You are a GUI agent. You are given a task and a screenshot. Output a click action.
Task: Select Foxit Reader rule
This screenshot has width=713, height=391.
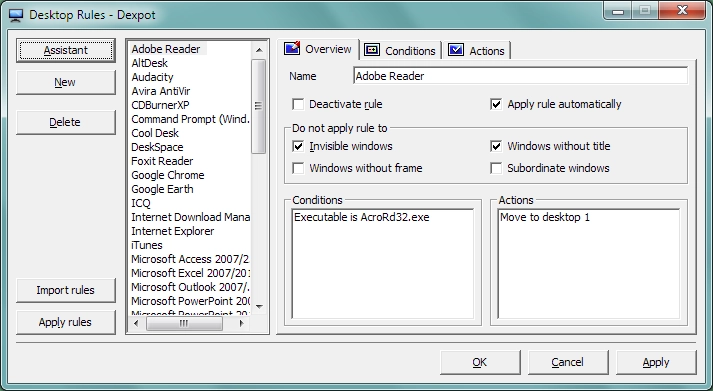tap(162, 161)
